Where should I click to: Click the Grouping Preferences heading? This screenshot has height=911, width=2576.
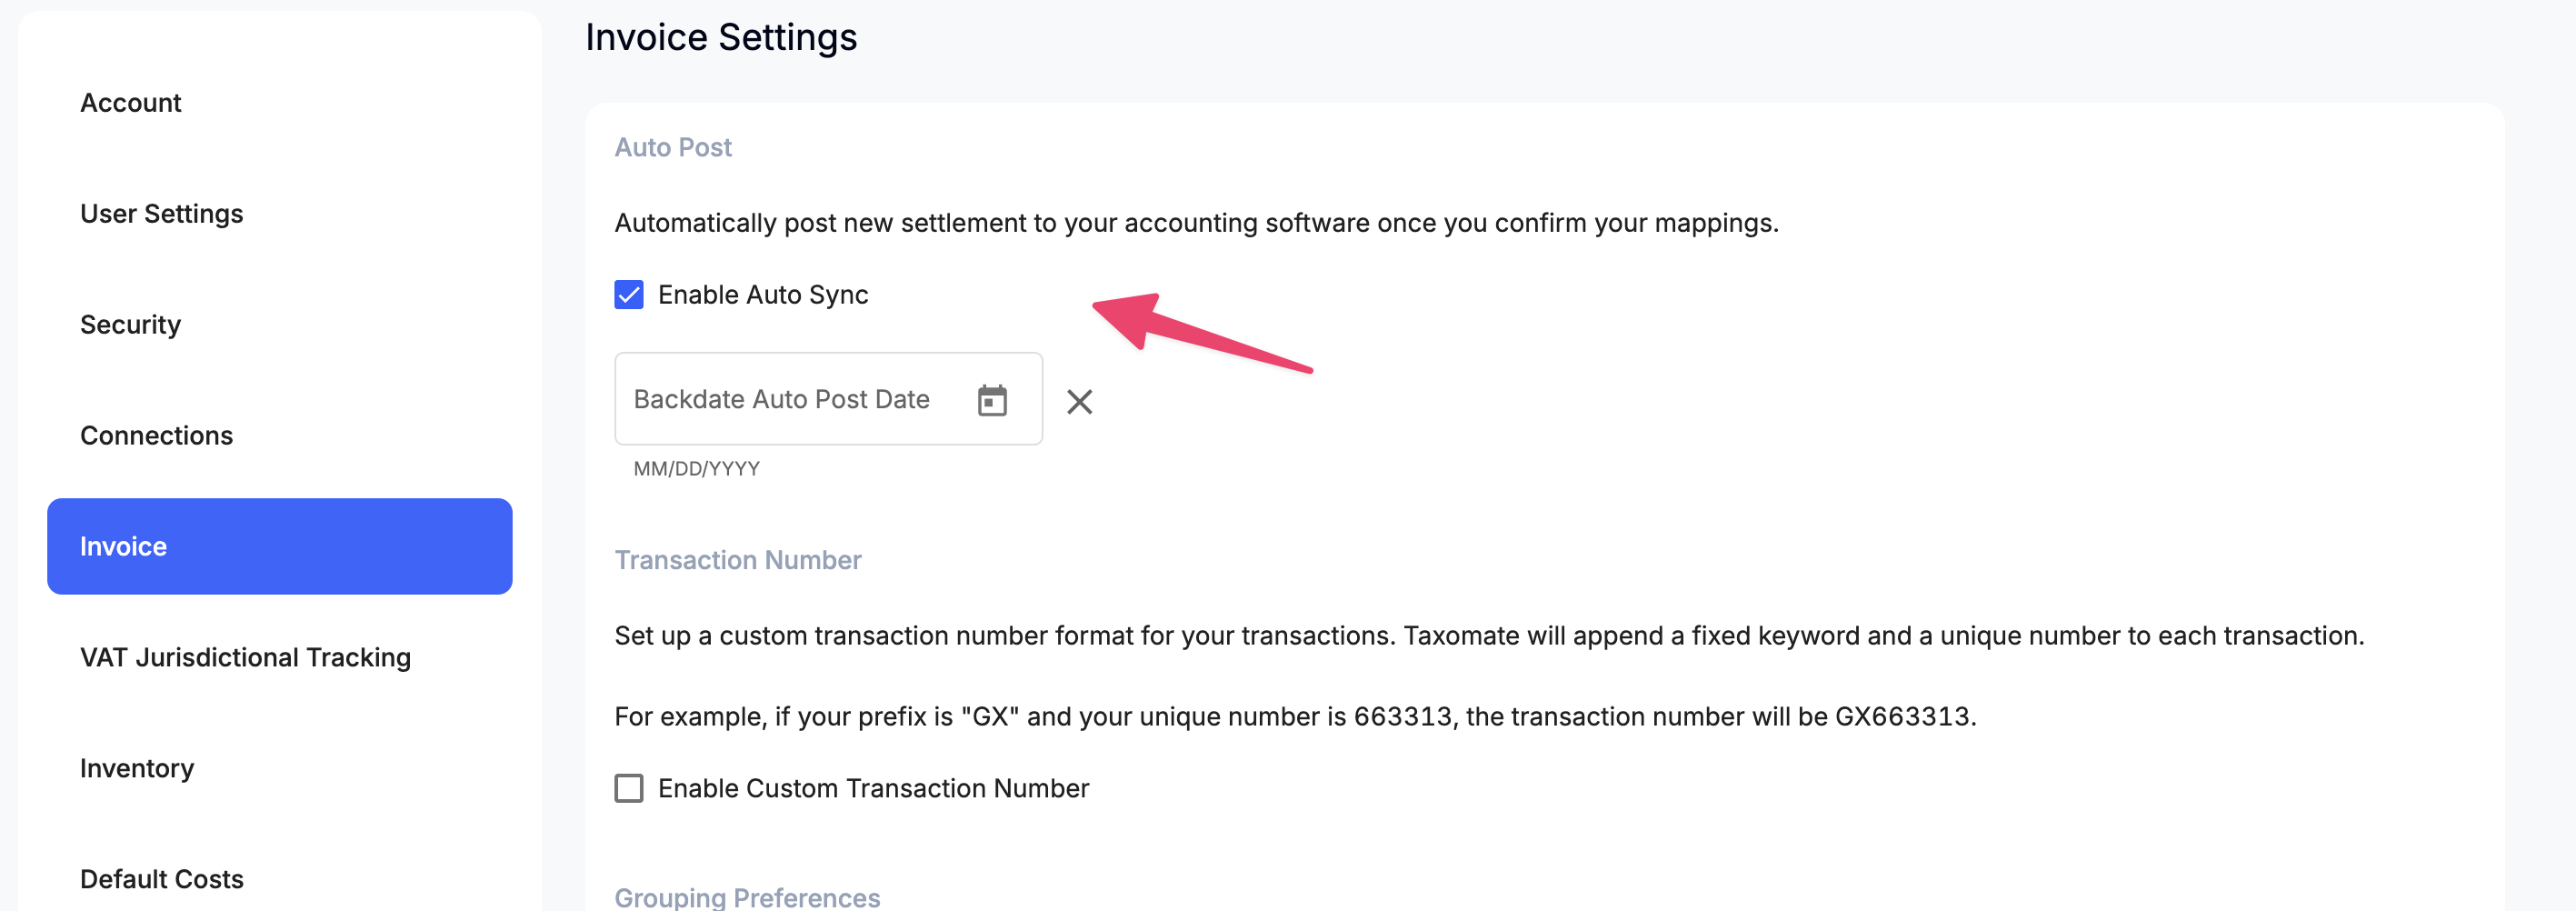(746, 897)
